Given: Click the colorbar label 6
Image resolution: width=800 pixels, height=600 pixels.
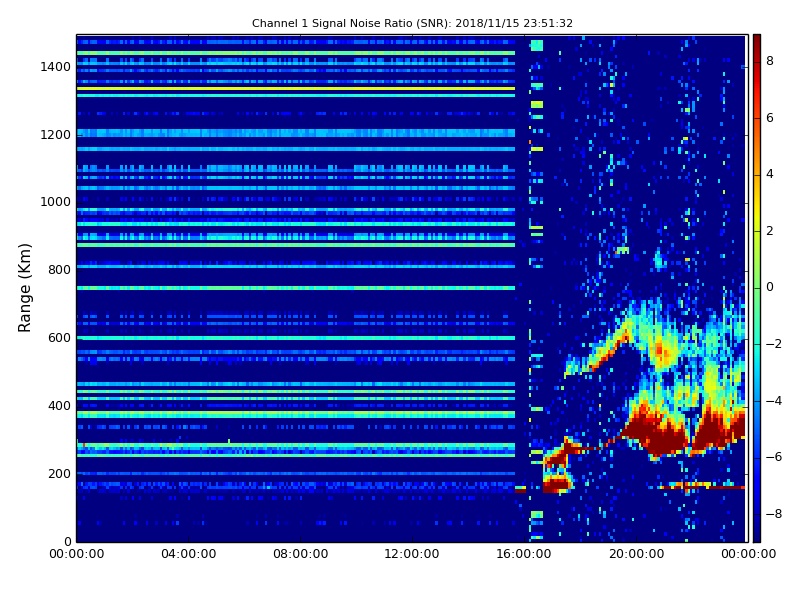Looking at the screenshot, I should tap(770, 118).
